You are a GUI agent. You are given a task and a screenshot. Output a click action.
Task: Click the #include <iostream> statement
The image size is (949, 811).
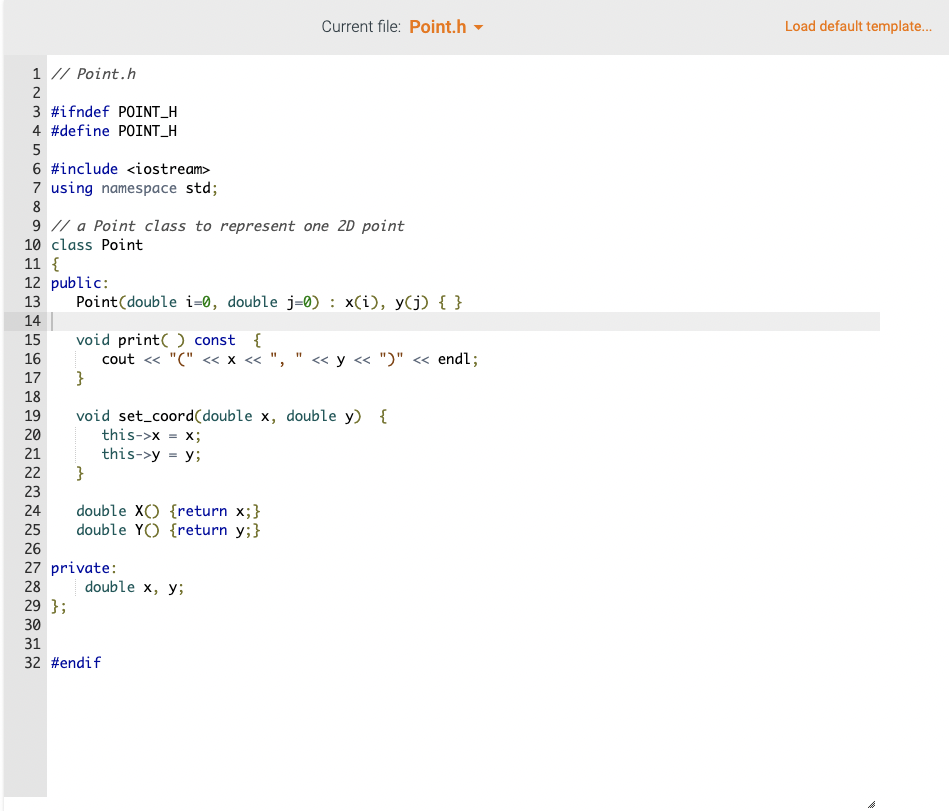pyautogui.click(x=130, y=168)
